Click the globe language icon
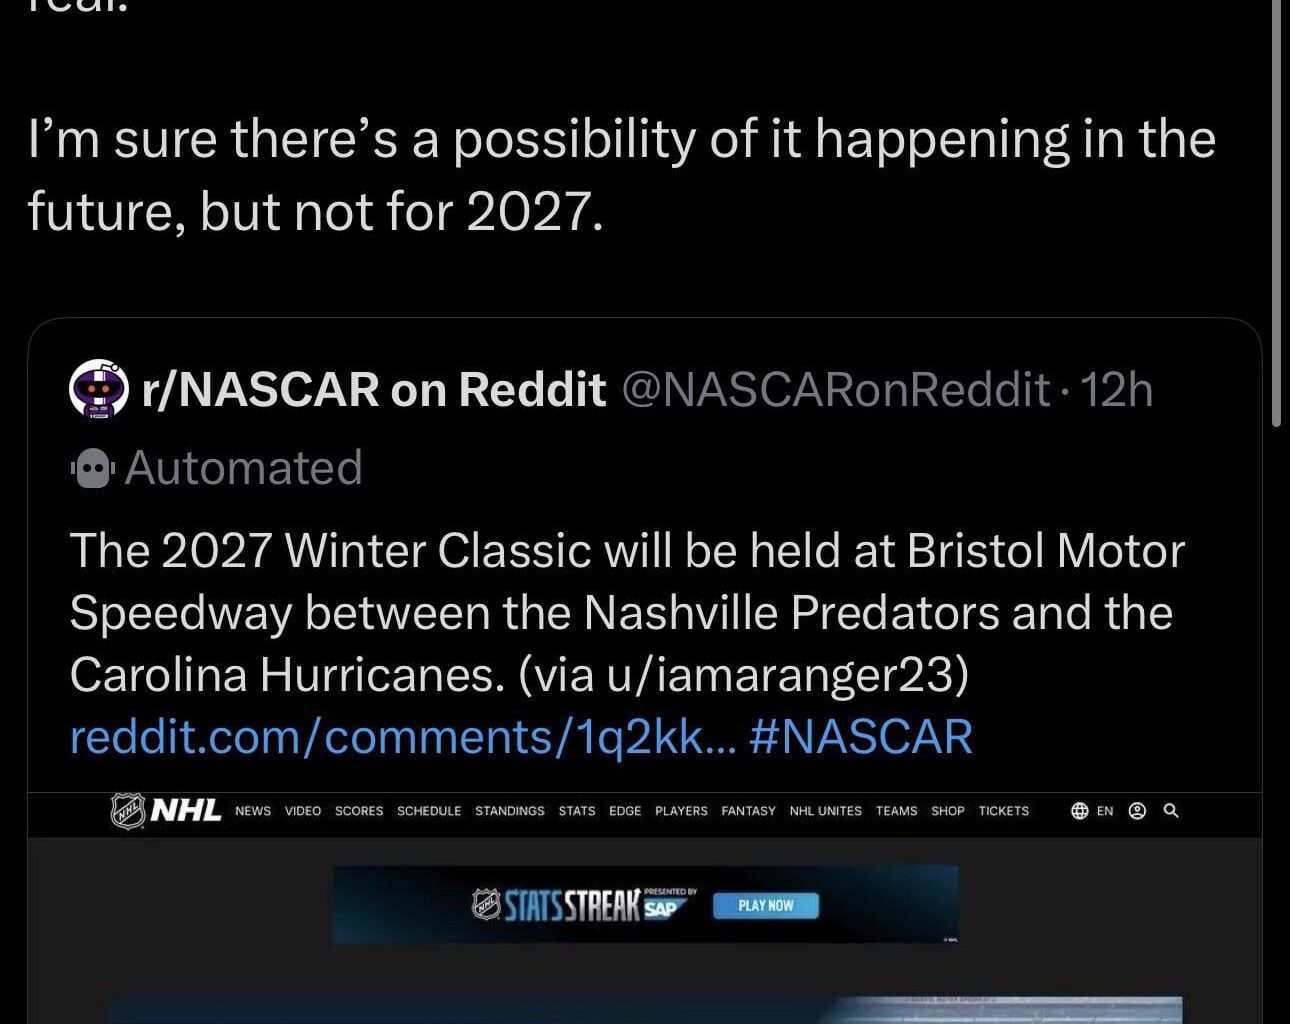This screenshot has width=1290, height=1024. [x=1081, y=811]
